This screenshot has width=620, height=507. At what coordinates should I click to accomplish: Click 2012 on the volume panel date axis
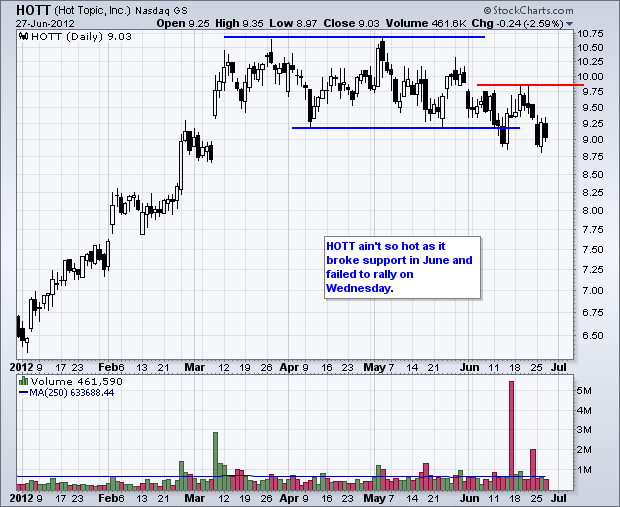point(21,498)
